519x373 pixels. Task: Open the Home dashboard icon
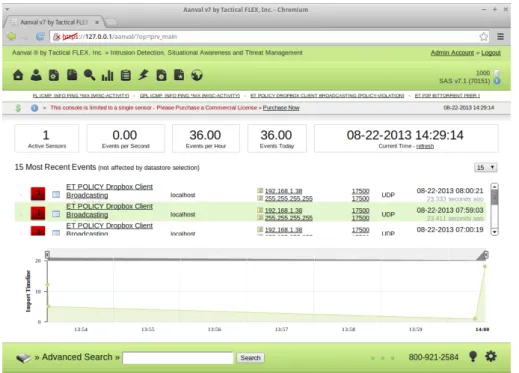tap(18, 75)
